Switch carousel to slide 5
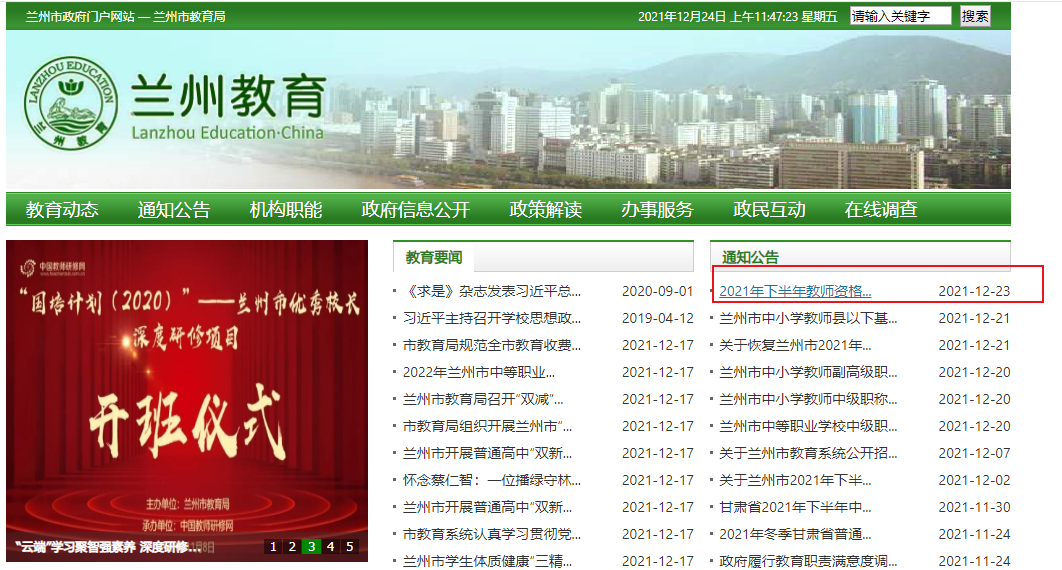 [349, 546]
